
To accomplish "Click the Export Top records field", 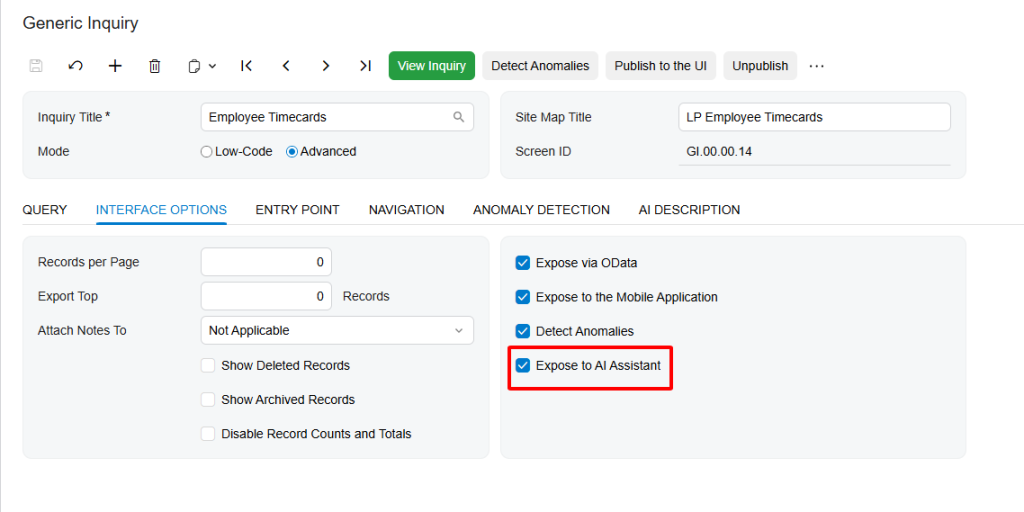I will coord(266,296).
